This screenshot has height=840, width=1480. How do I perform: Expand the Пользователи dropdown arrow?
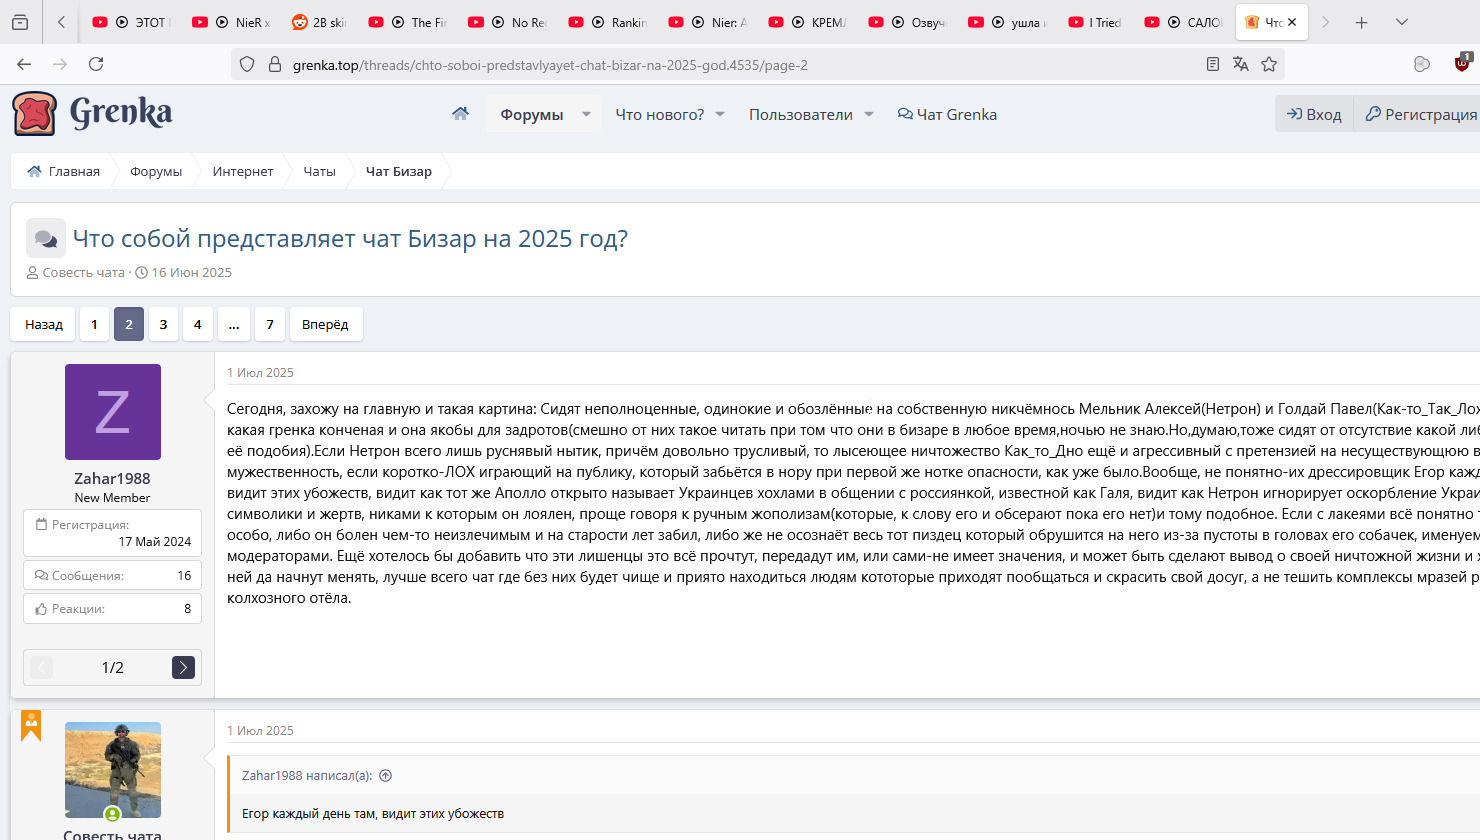click(x=869, y=114)
